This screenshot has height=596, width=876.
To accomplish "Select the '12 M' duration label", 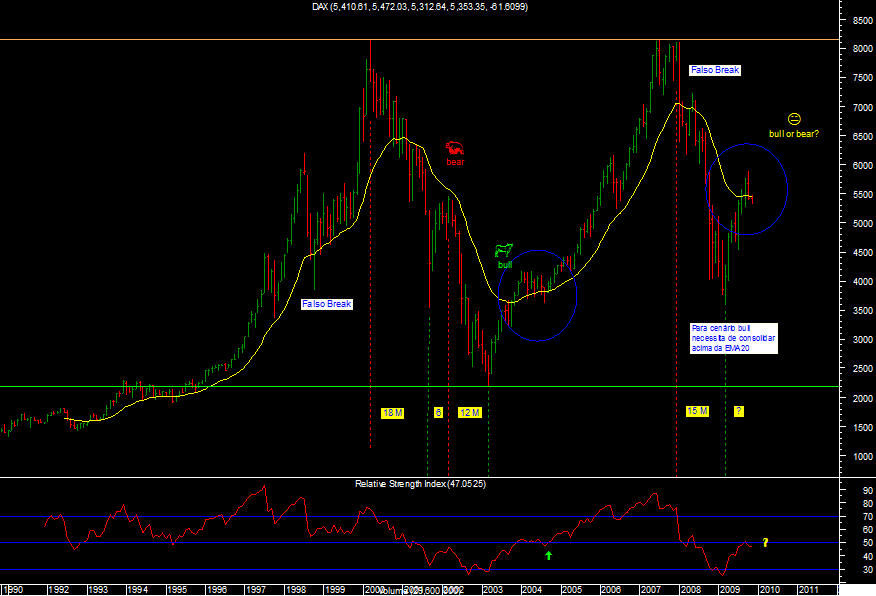I will click(470, 413).
